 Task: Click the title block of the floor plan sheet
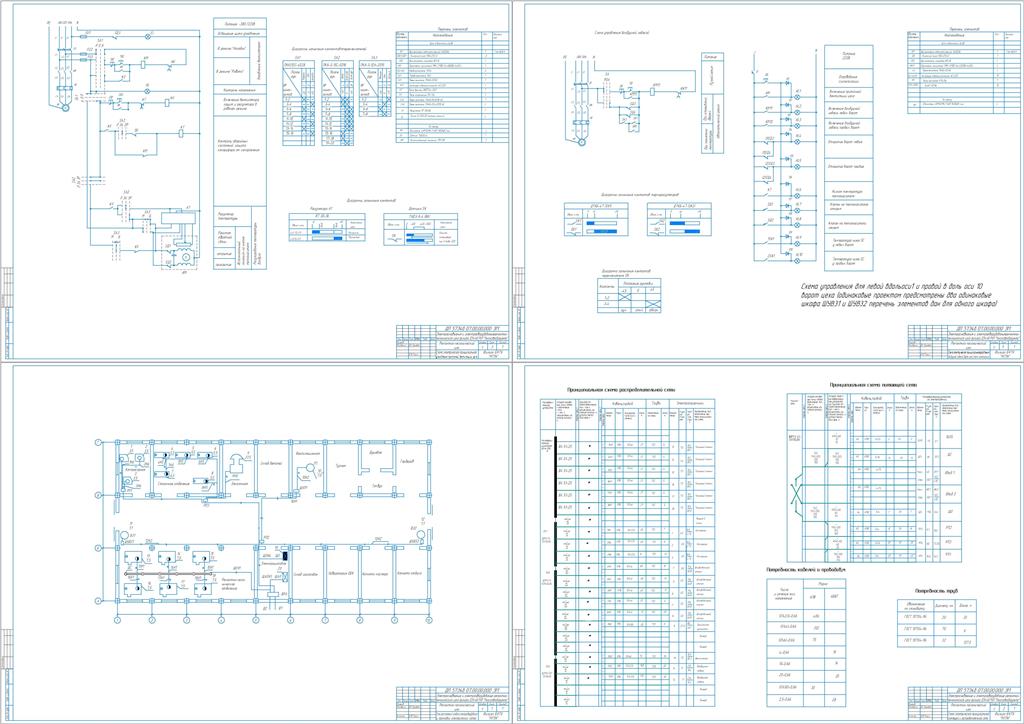click(453, 704)
